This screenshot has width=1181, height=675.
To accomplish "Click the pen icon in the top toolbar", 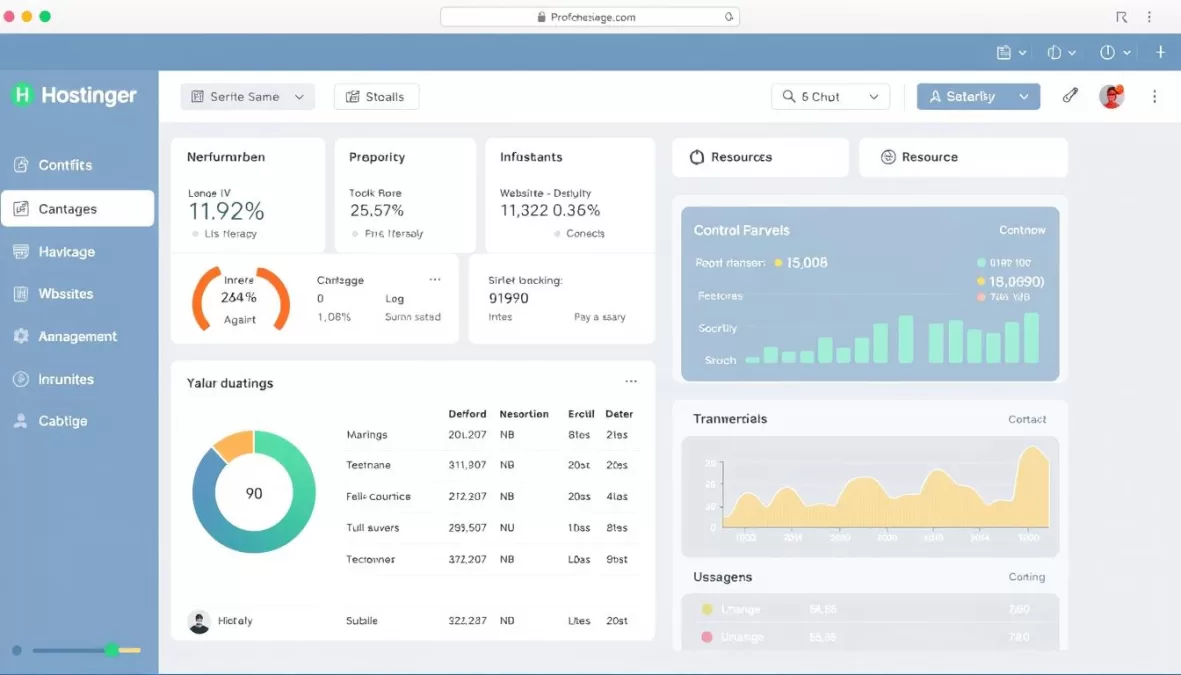I will click(1069, 95).
